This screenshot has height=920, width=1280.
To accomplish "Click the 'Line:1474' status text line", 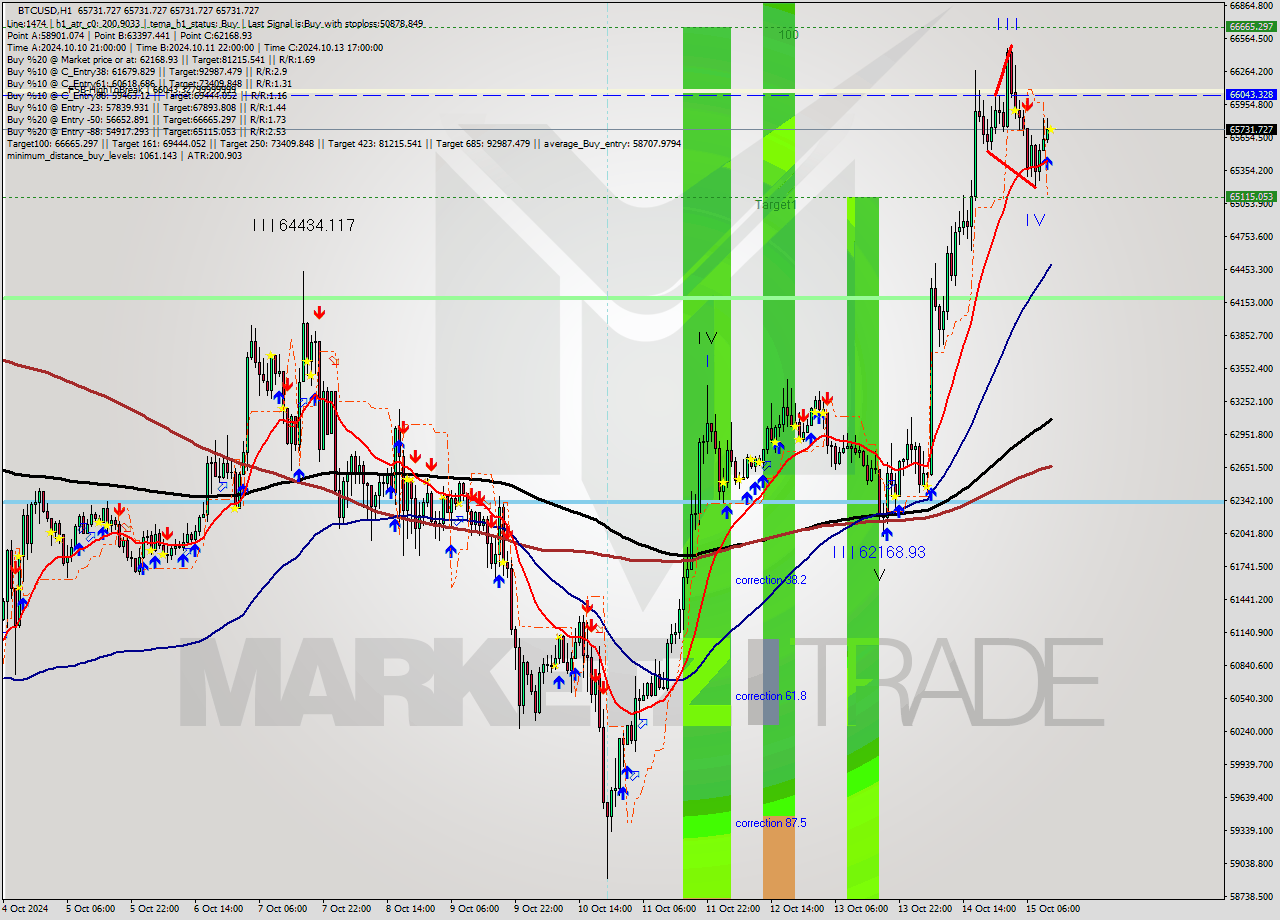I will click(214, 22).
